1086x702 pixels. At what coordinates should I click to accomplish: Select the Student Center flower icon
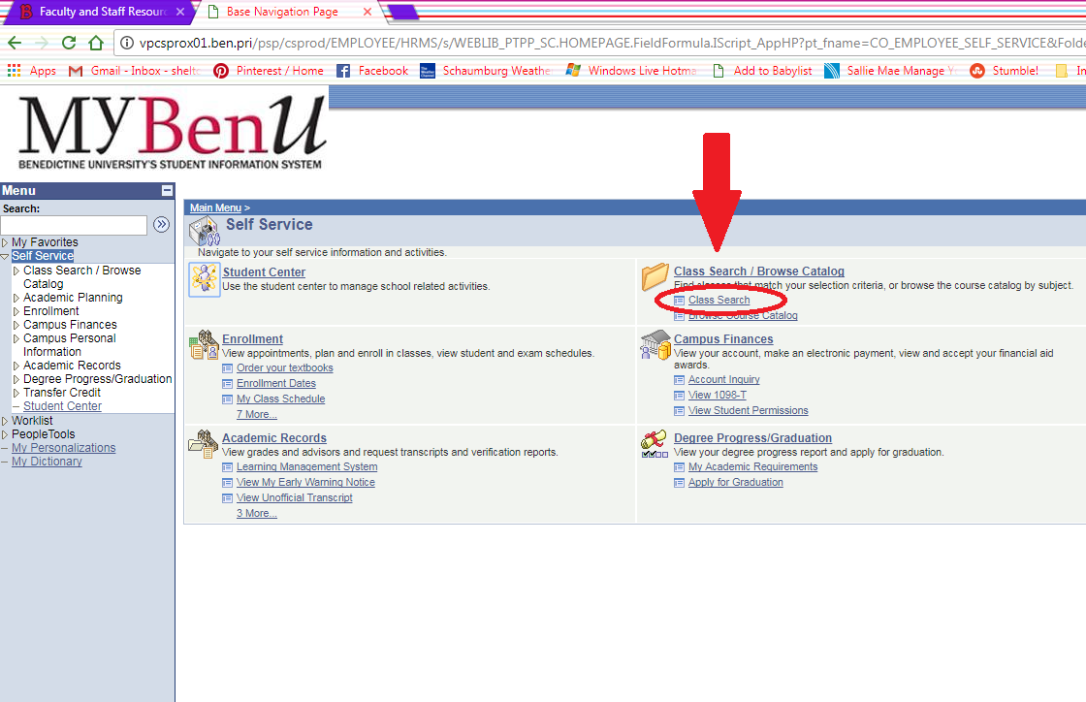204,278
